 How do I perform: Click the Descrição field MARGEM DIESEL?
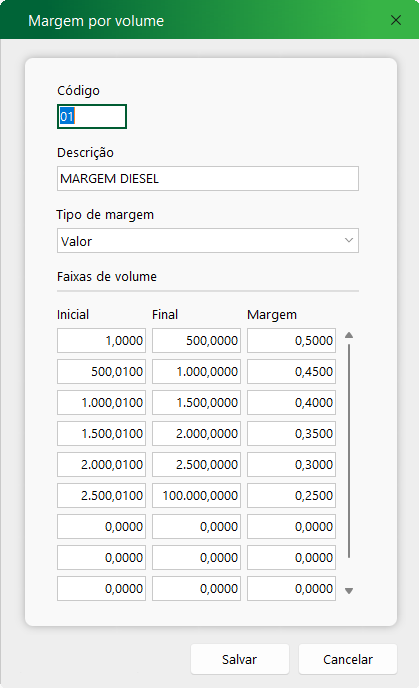(x=208, y=178)
